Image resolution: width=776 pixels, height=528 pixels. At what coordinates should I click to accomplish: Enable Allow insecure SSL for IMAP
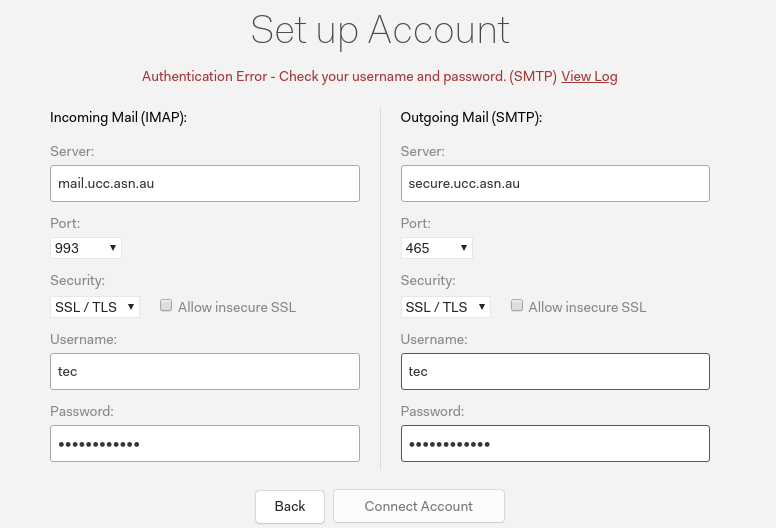[x=166, y=305]
